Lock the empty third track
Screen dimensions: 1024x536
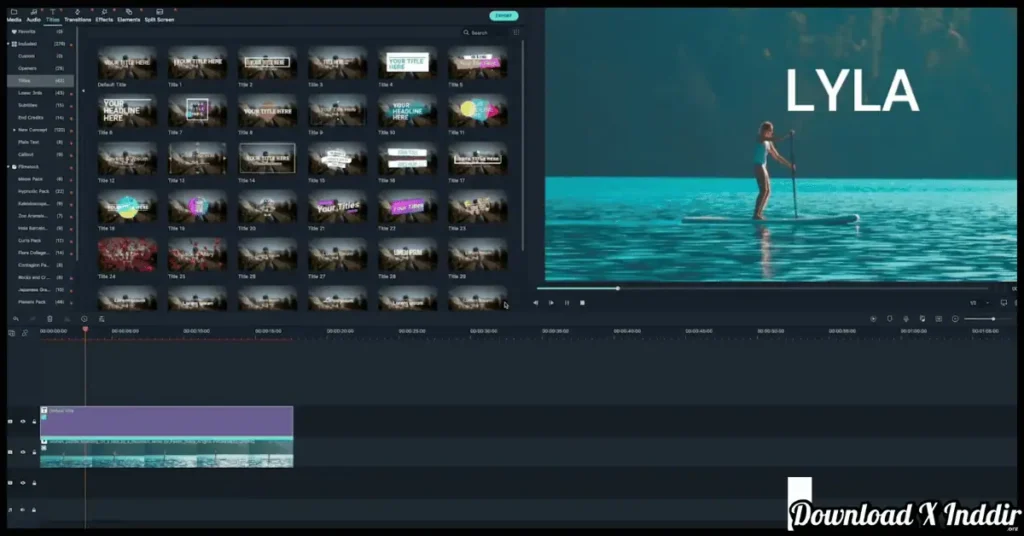coord(34,483)
